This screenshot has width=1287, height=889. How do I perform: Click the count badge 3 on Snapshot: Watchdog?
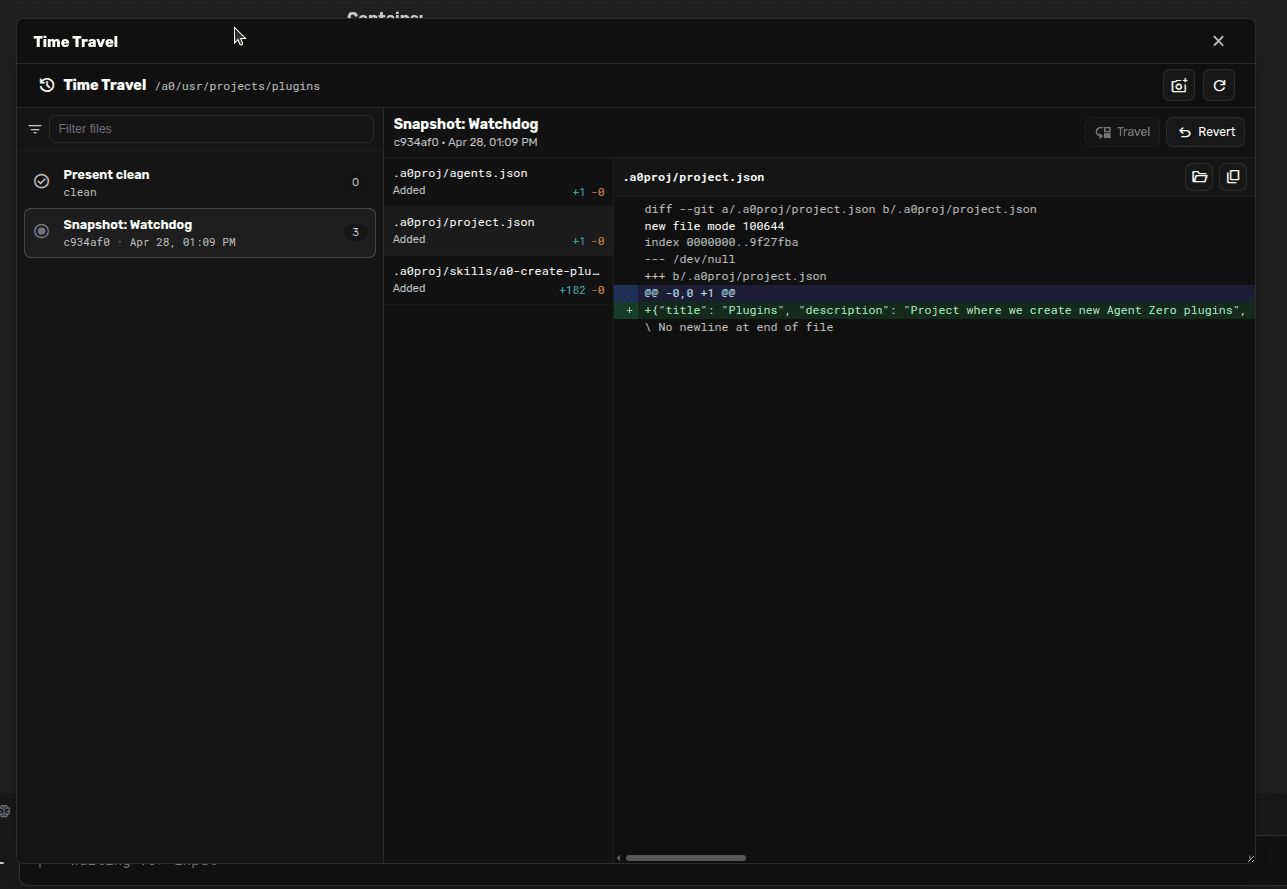click(x=355, y=233)
